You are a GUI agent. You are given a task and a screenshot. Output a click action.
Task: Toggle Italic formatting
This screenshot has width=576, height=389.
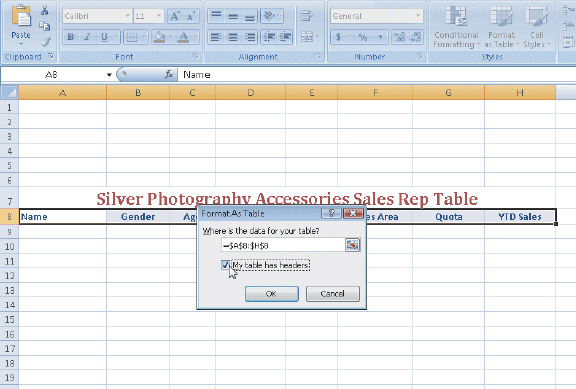pos(87,37)
